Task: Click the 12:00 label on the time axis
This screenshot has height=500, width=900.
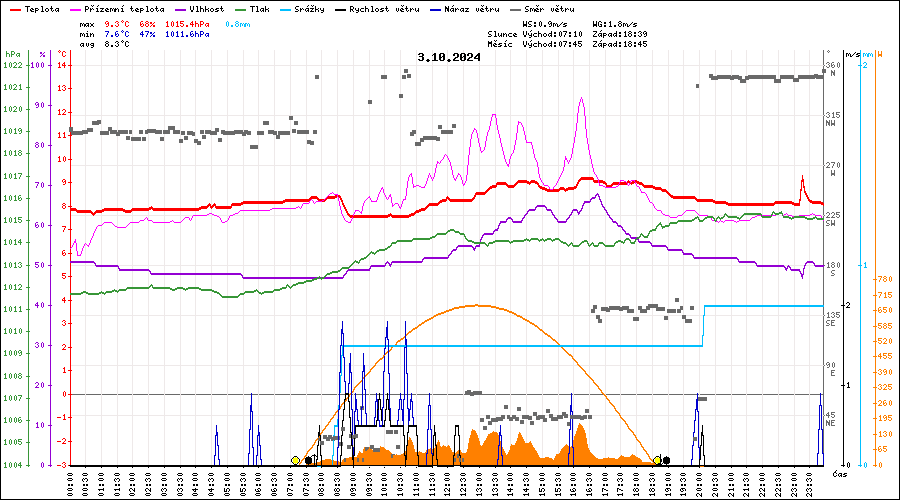Action: point(448,483)
